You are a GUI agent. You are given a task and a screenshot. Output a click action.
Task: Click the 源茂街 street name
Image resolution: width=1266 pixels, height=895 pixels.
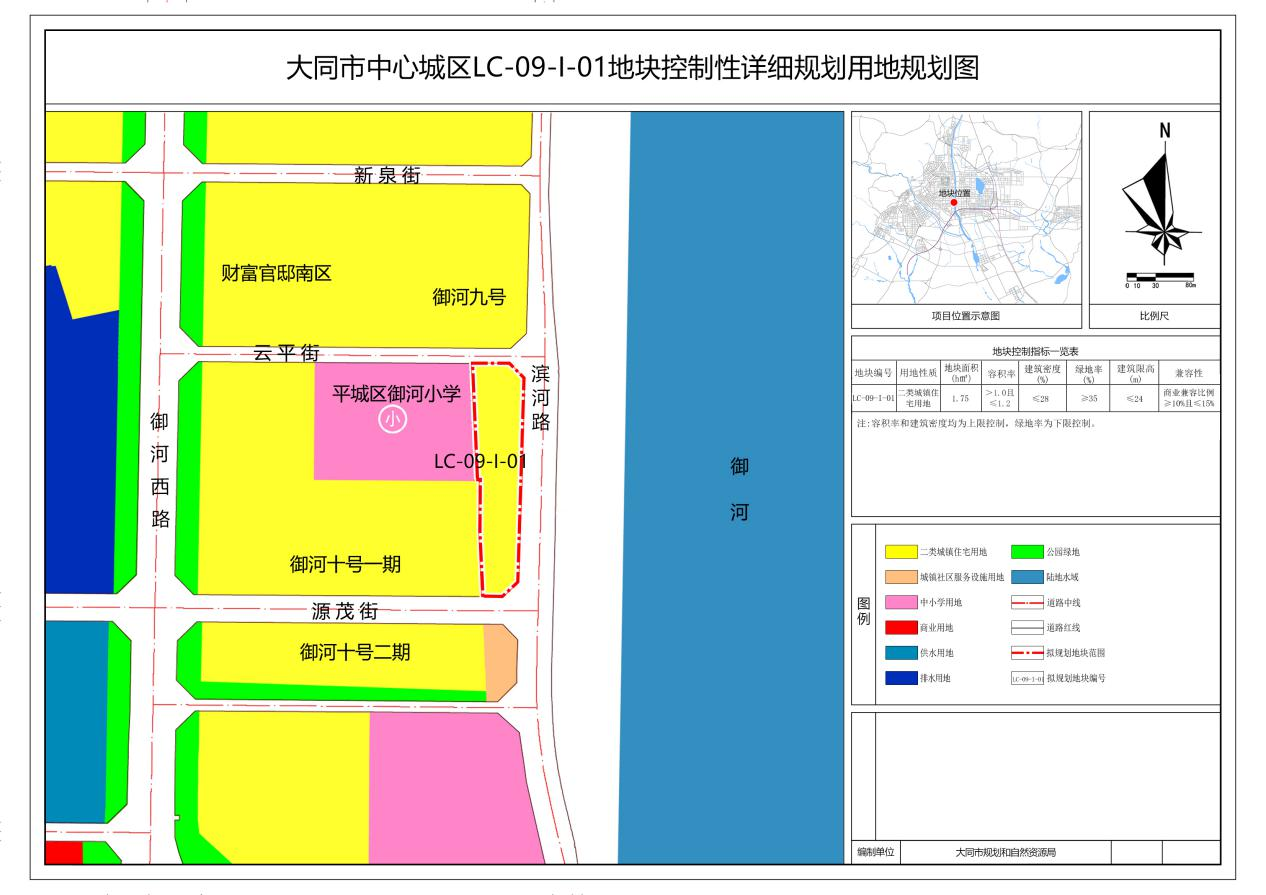(343, 610)
